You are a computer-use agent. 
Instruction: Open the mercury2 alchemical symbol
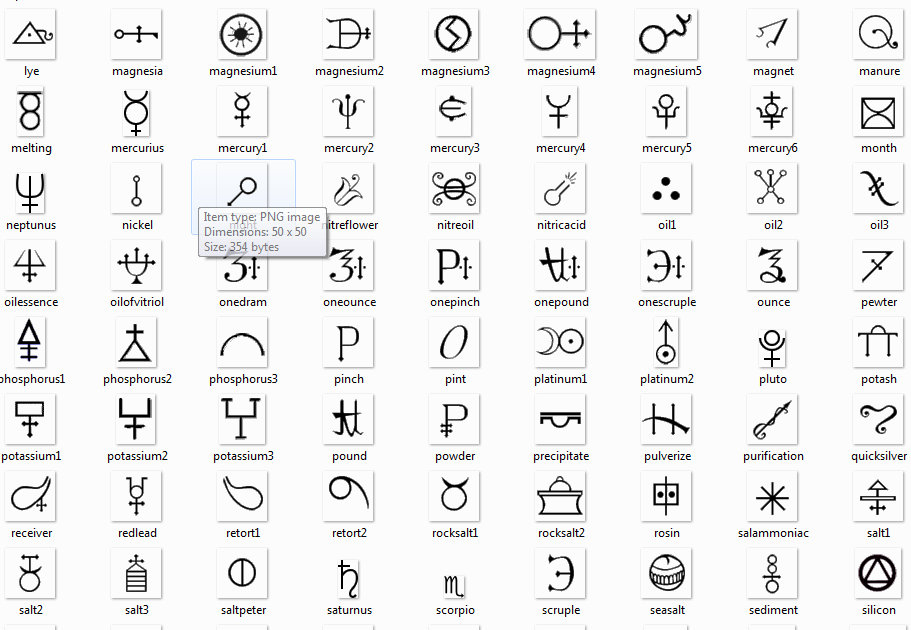(x=348, y=110)
